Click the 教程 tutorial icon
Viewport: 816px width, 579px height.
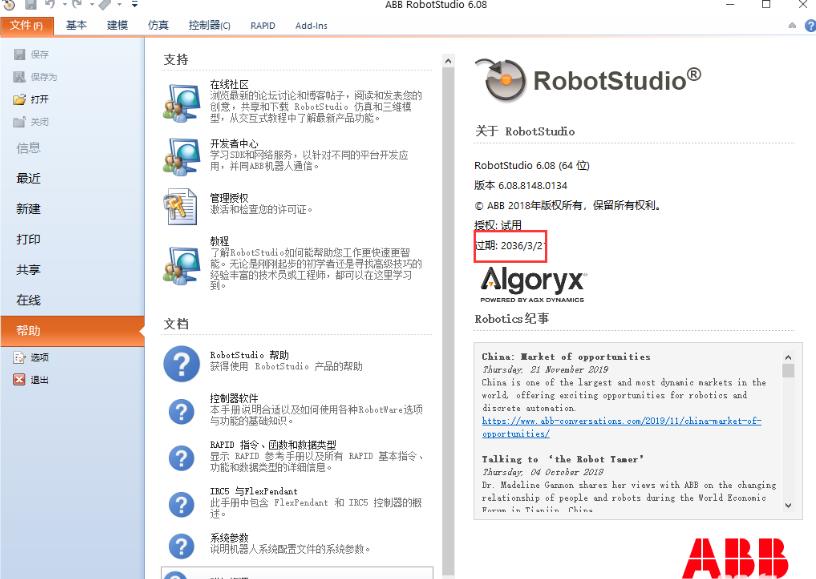(x=181, y=265)
